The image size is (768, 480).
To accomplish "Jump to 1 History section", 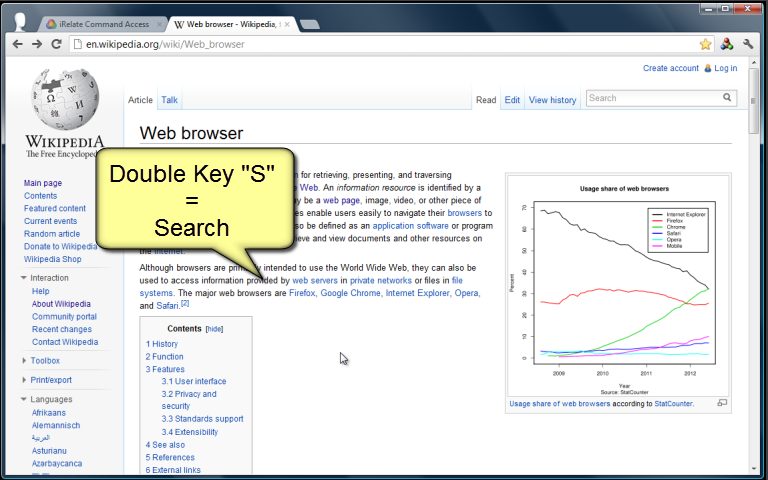I will (x=162, y=344).
